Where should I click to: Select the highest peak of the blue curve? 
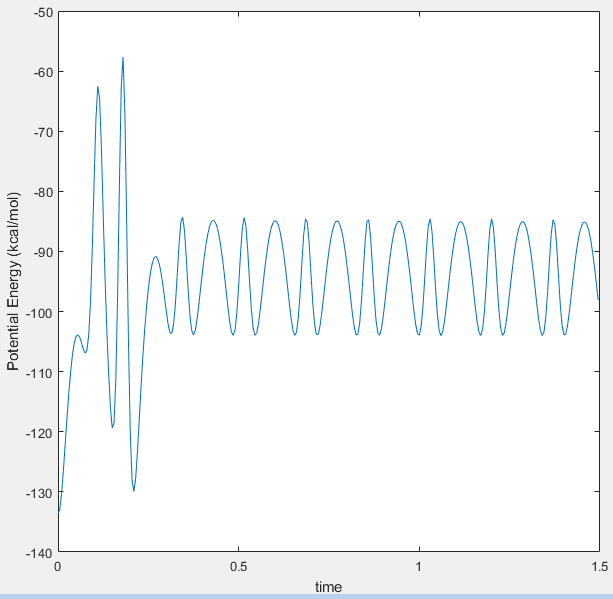coord(123,58)
